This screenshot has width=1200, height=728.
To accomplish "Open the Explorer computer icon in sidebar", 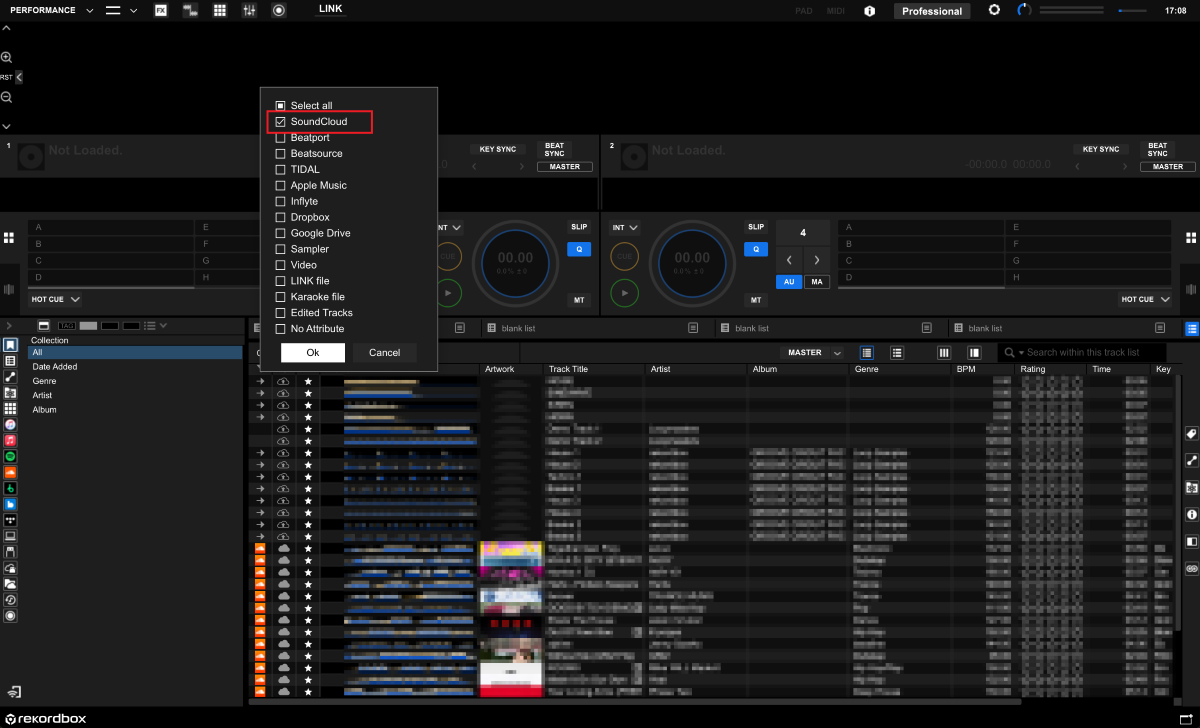I will tap(10, 536).
